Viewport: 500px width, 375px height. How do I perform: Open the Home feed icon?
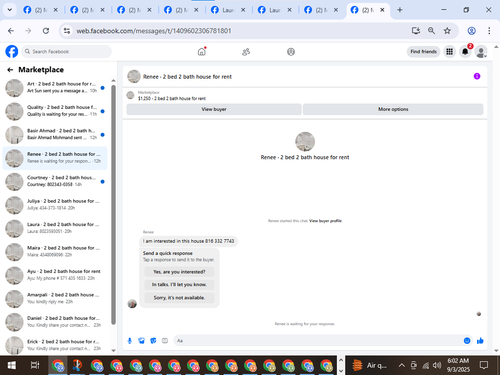[202, 52]
